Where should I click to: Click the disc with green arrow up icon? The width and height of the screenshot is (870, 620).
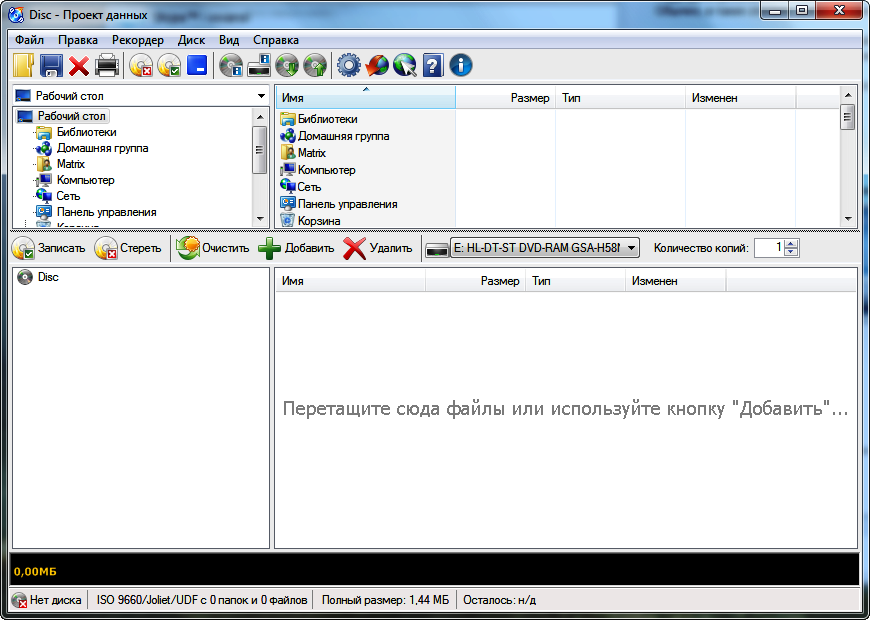pyautogui.click(x=315, y=66)
